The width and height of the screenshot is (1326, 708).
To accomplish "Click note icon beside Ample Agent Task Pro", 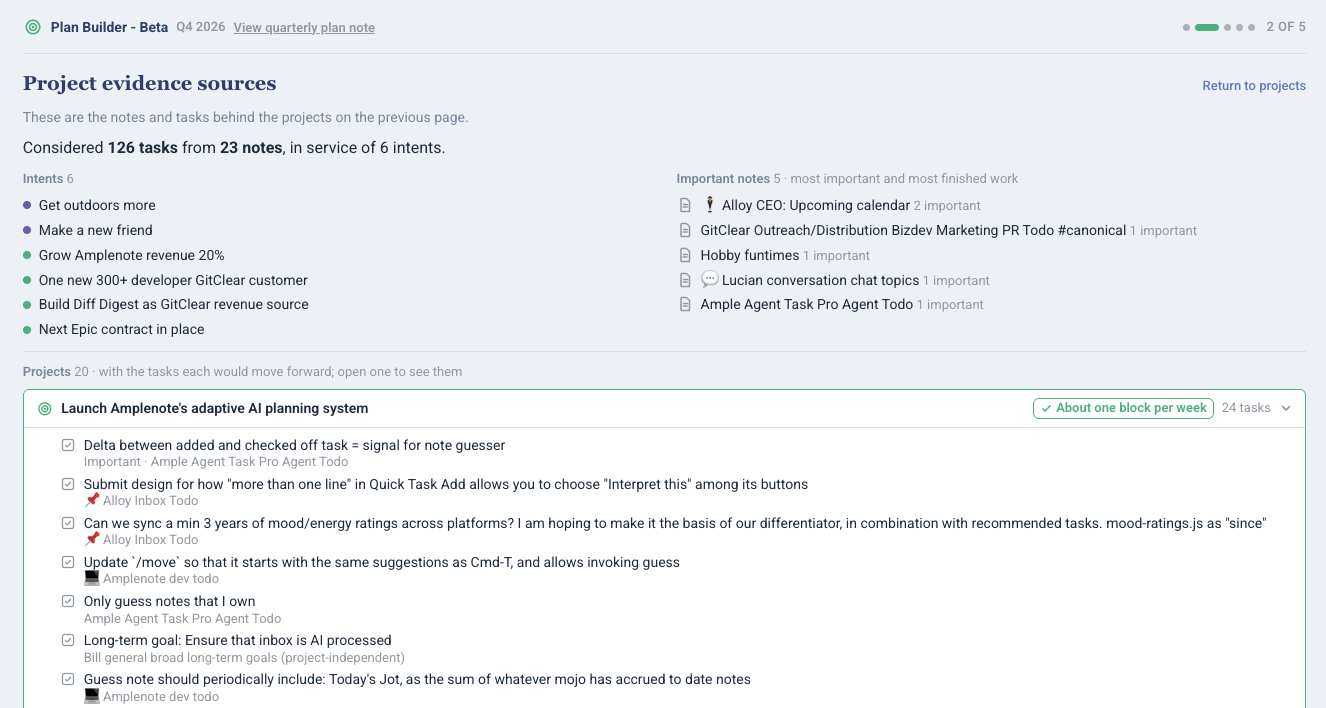I will (685, 304).
